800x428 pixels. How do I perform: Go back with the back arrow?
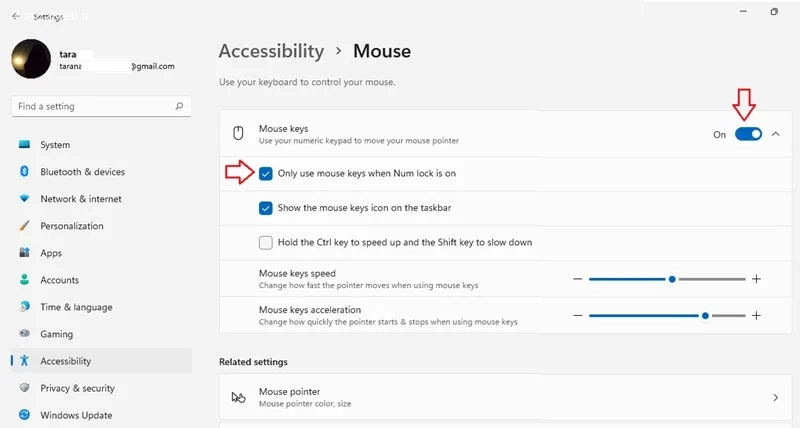(x=16, y=16)
